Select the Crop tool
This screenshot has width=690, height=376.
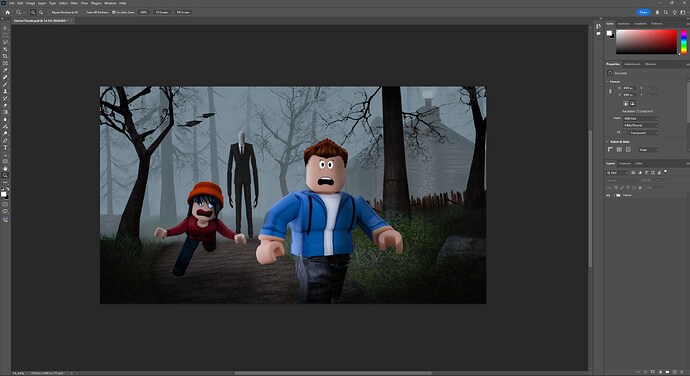5,56
